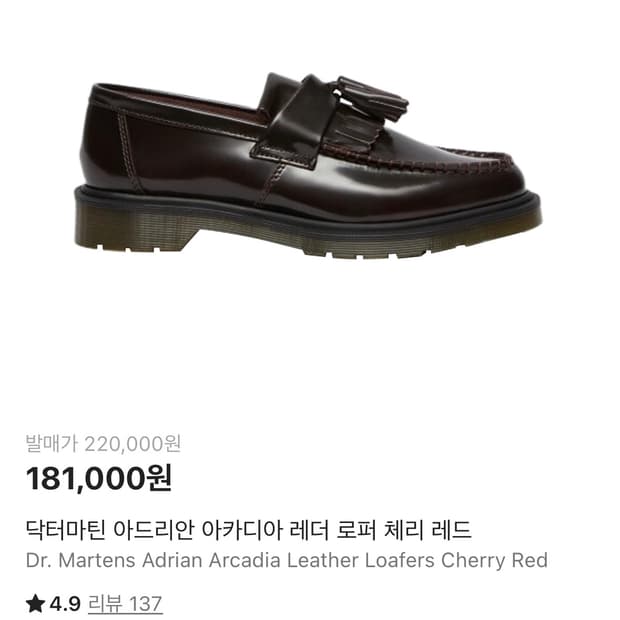Click the word Loafers in English name
This screenshot has height=620, width=620.
tap(399, 560)
